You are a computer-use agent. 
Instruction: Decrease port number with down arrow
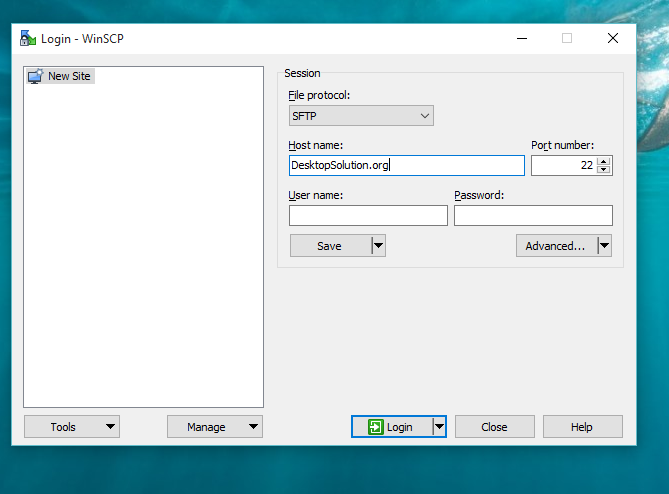point(603,169)
